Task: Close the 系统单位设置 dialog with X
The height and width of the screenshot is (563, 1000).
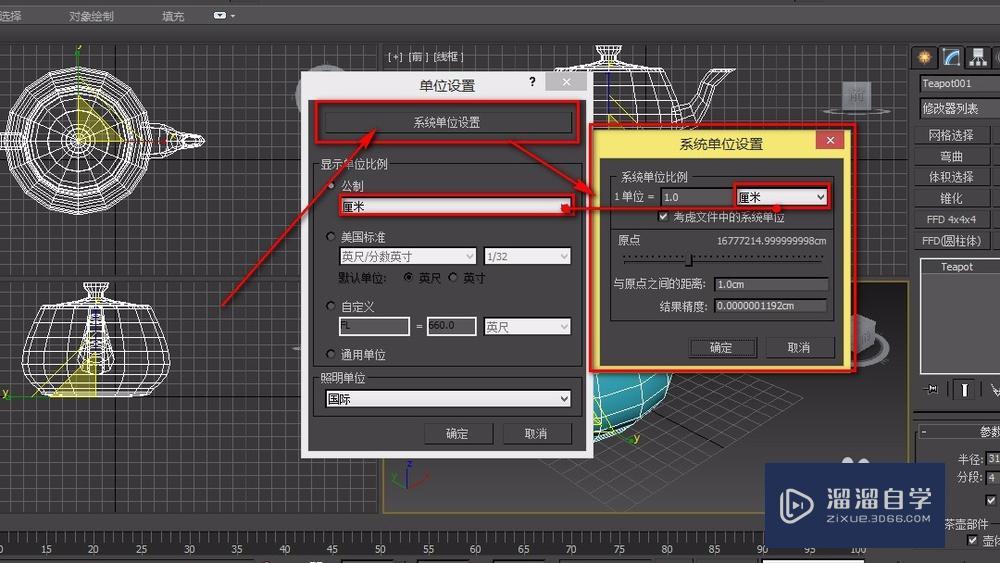Action: pyautogui.click(x=830, y=140)
